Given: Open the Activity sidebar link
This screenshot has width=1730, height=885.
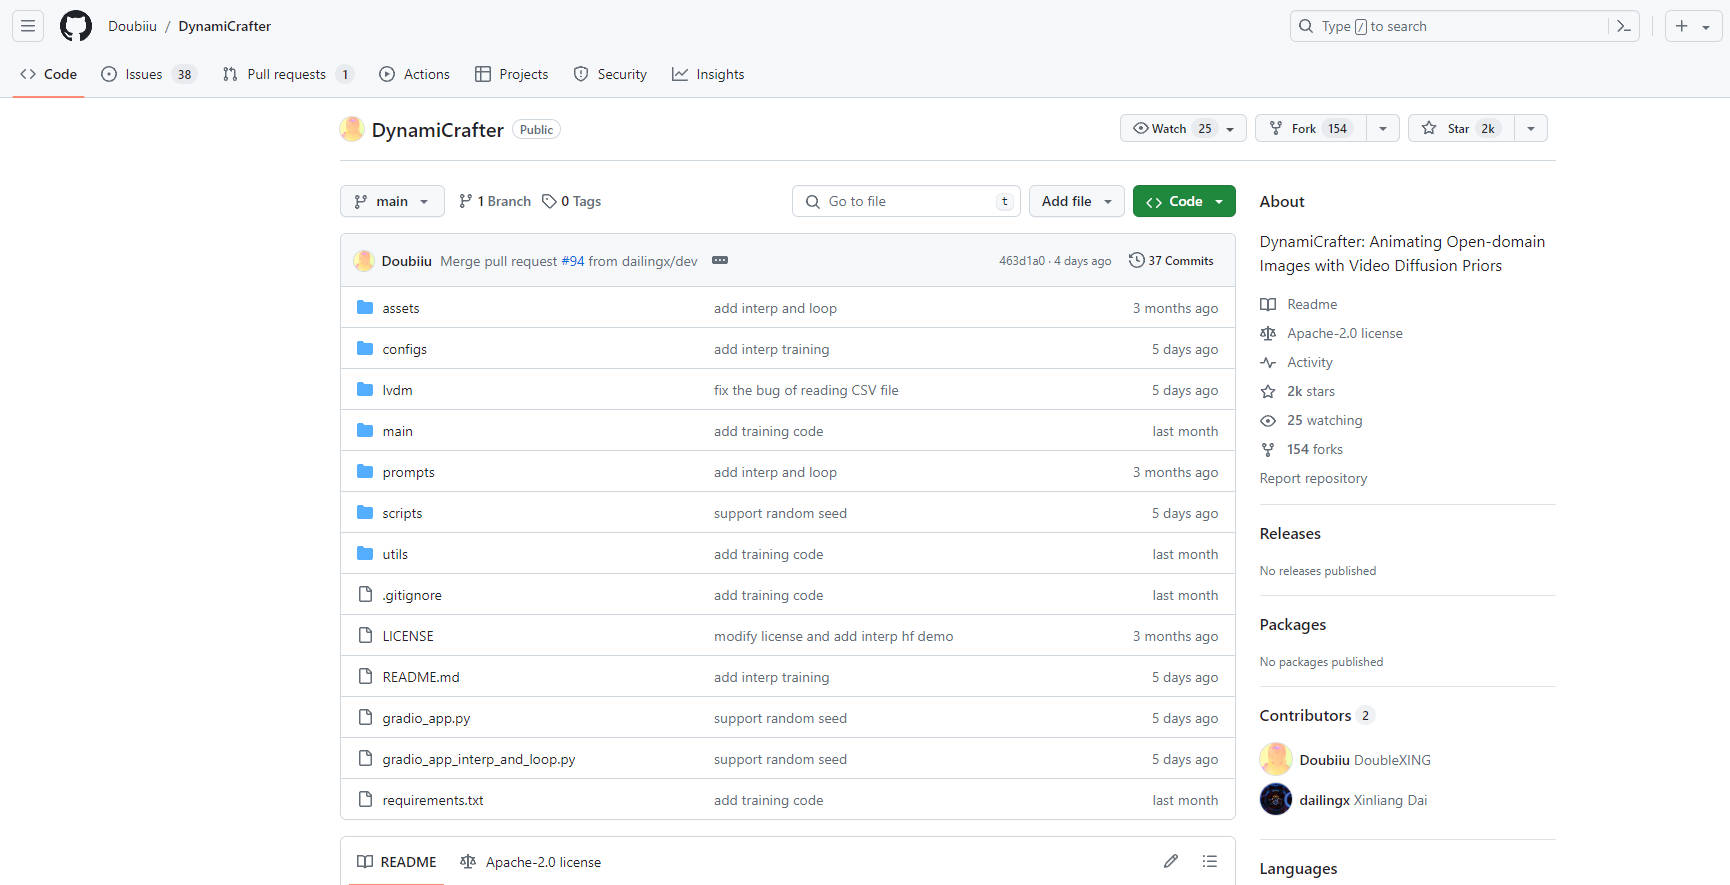Looking at the screenshot, I should tap(1296, 362).
